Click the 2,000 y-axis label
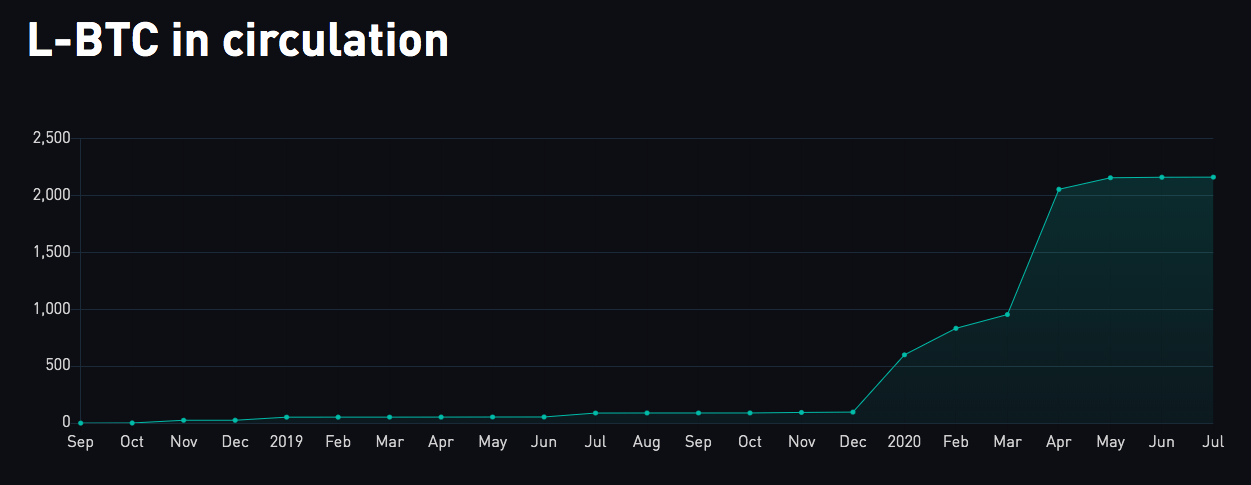The image size is (1251, 485). click(x=50, y=195)
